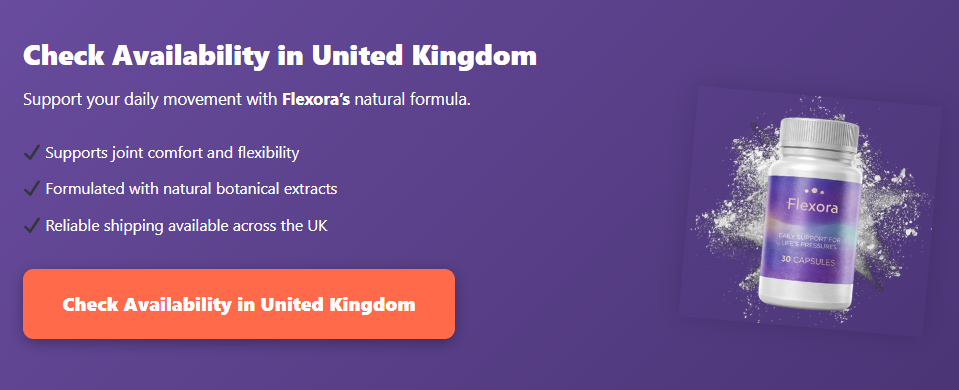The image size is (959, 390).
Task: Click the Flexora logo on the bottle label
Action: pyautogui.click(x=813, y=207)
